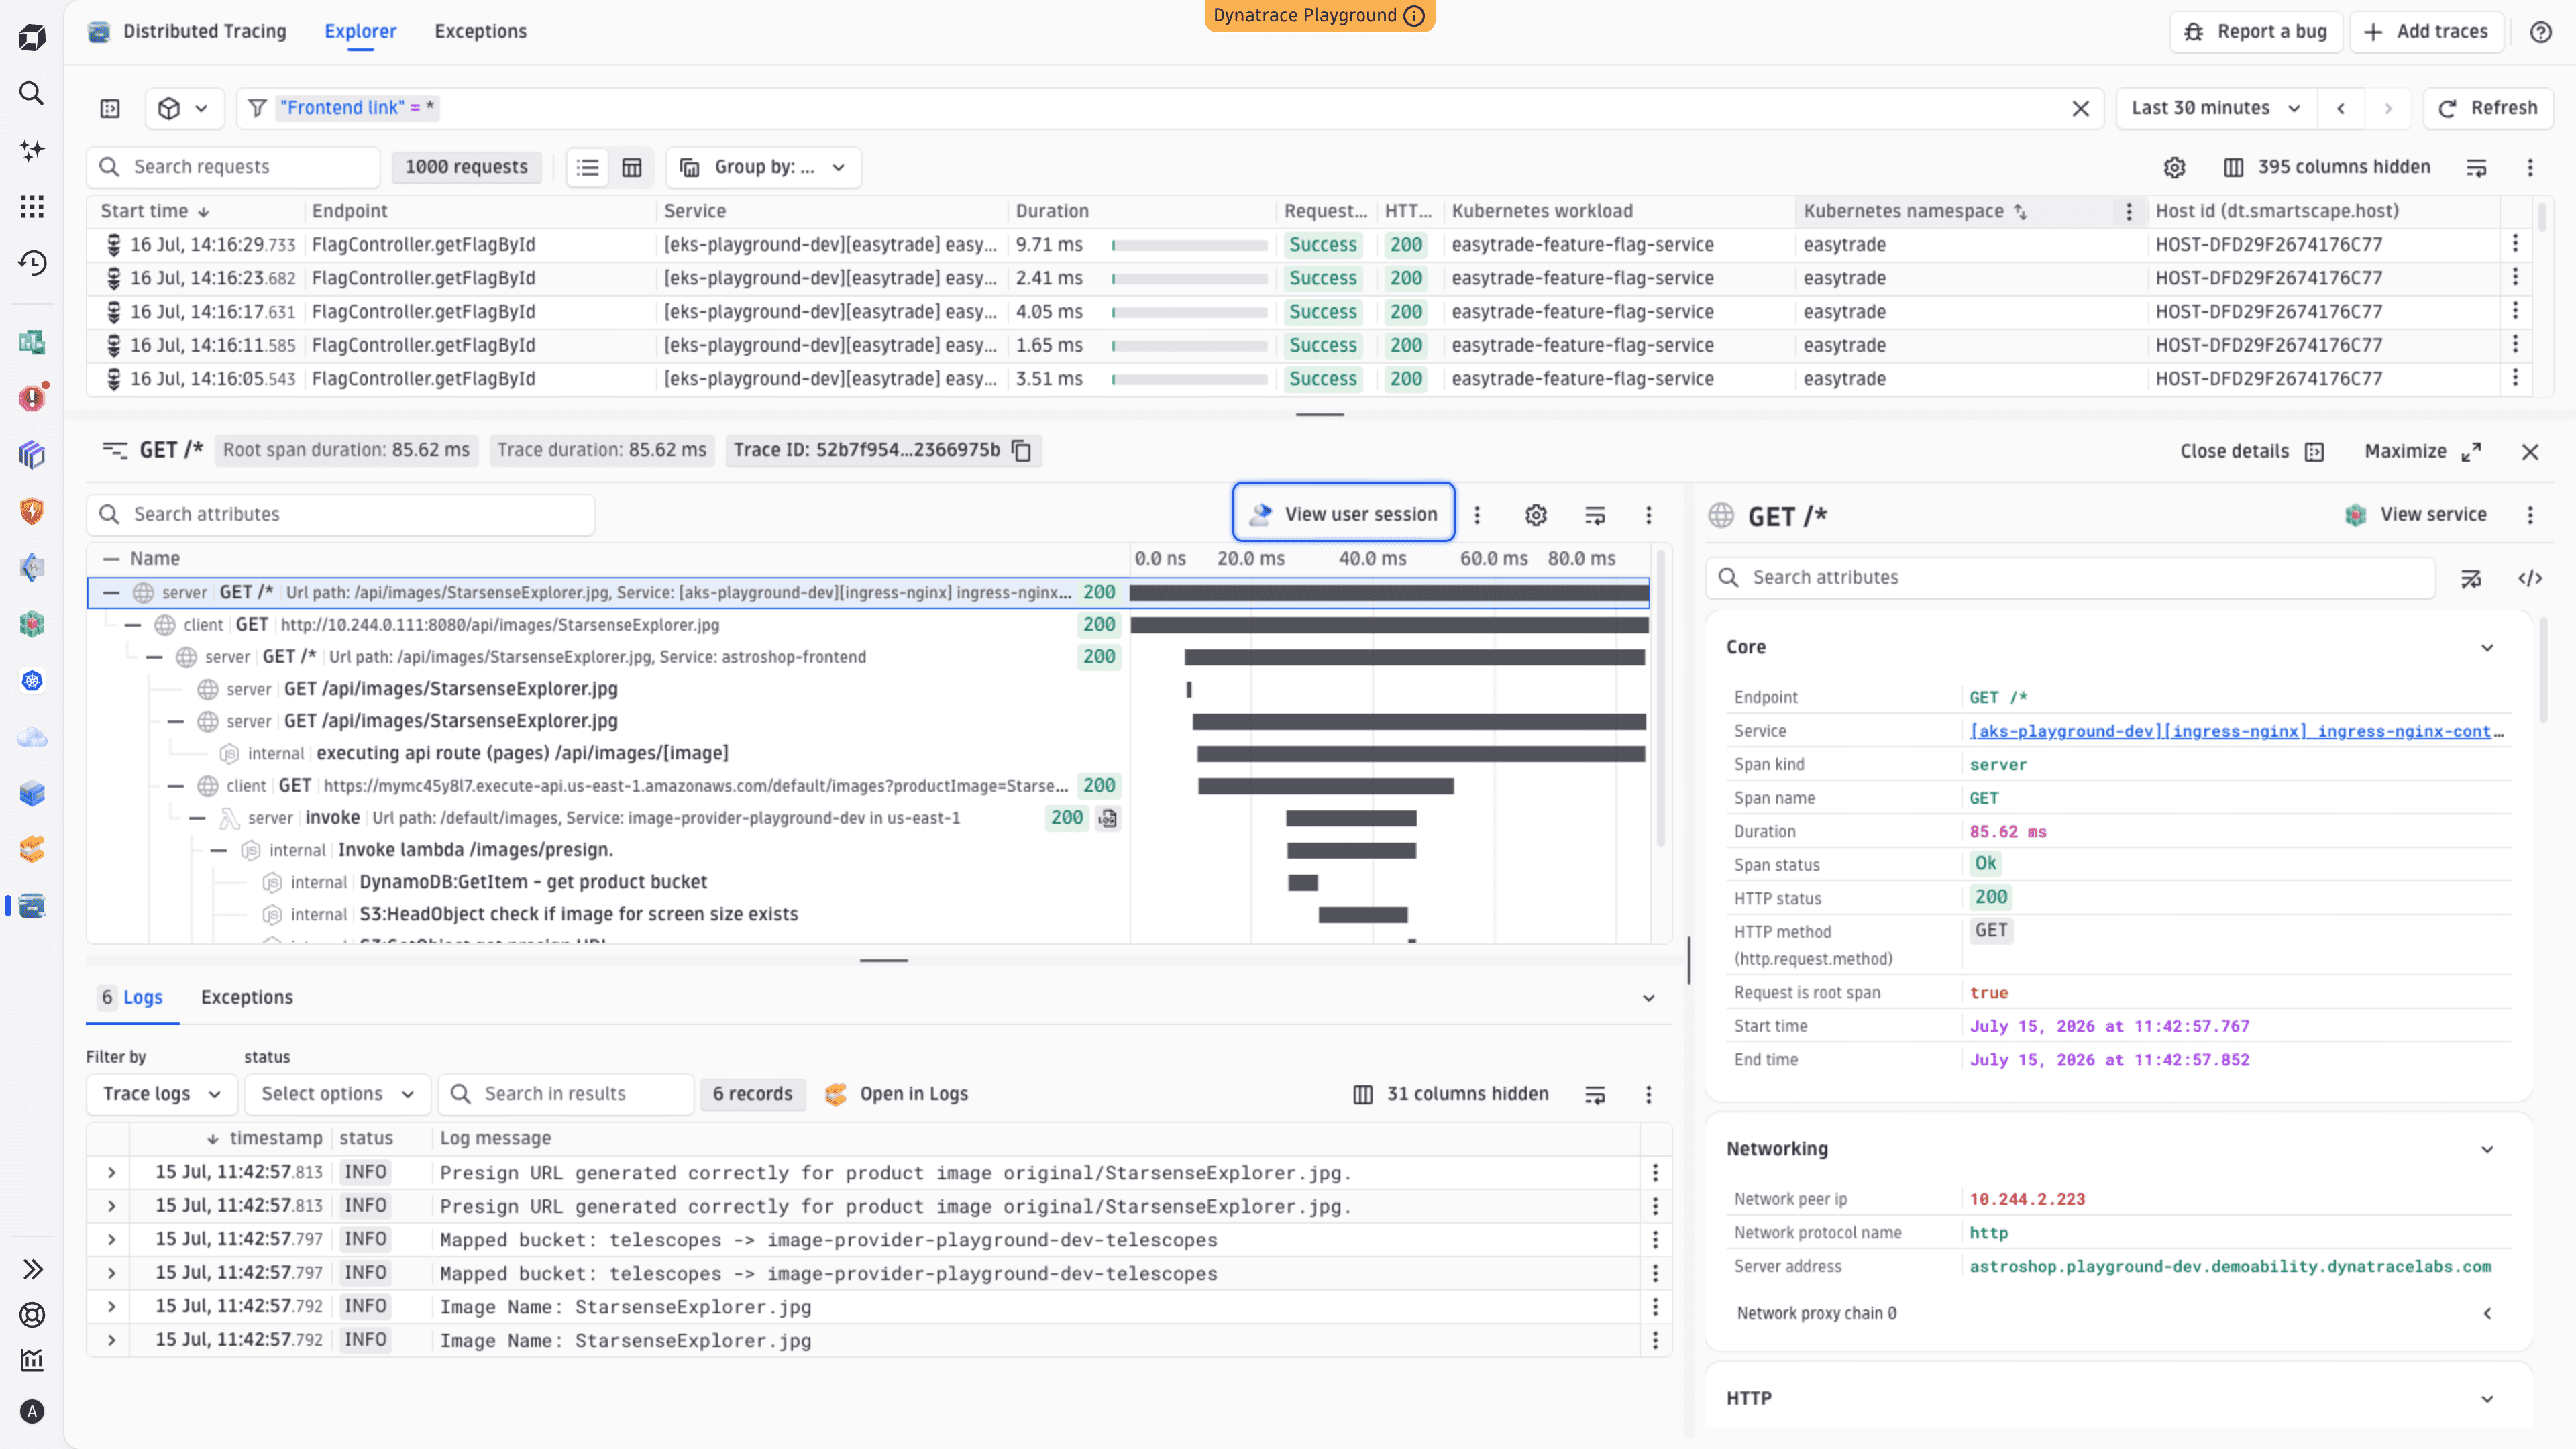This screenshot has height=1449, width=2576.
Task: Clear the Frontend link filter with X
Action: (x=2080, y=108)
